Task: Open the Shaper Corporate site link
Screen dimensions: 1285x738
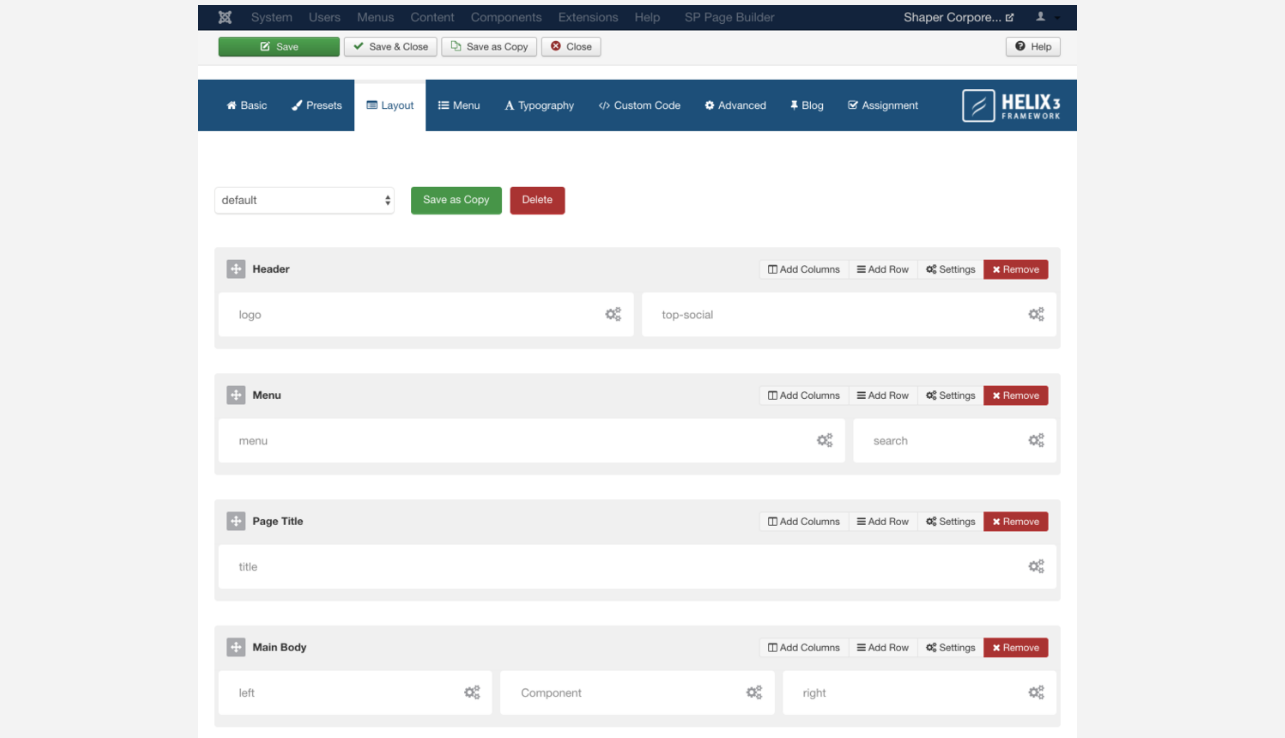Action: tap(958, 17)
